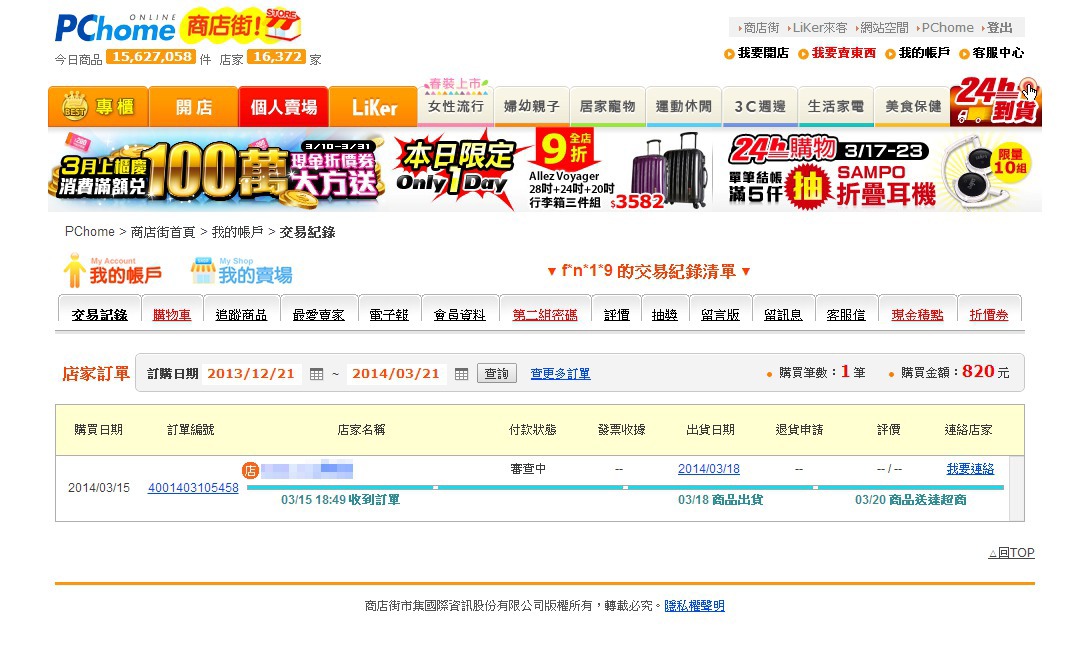Click 登出 to log out
This screenshot has height=646, width=1077.
pyautogui.click(x=999, y=28)
